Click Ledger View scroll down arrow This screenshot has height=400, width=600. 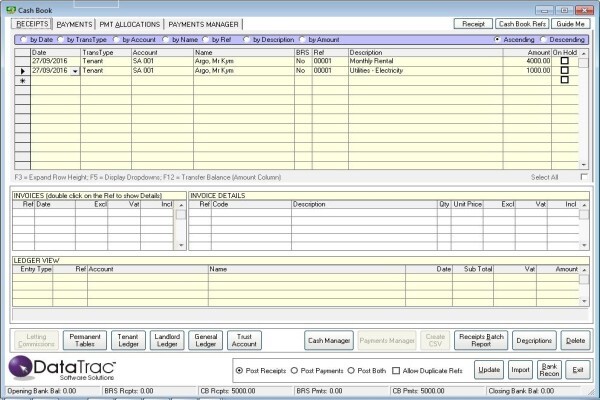coord(584,301)
